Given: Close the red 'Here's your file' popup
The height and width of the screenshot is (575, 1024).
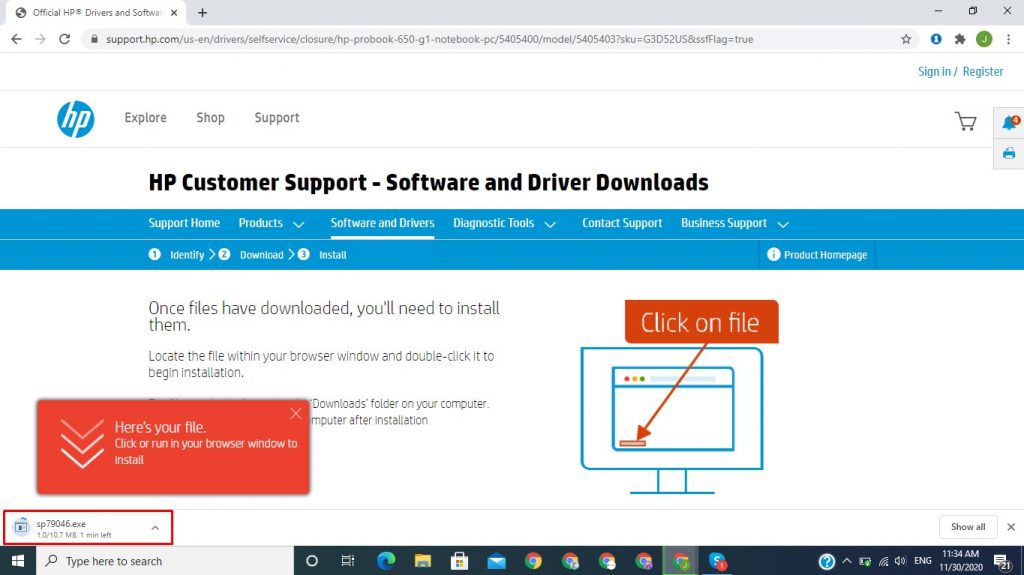Looking at the screenshot, I should coord(295,413).
